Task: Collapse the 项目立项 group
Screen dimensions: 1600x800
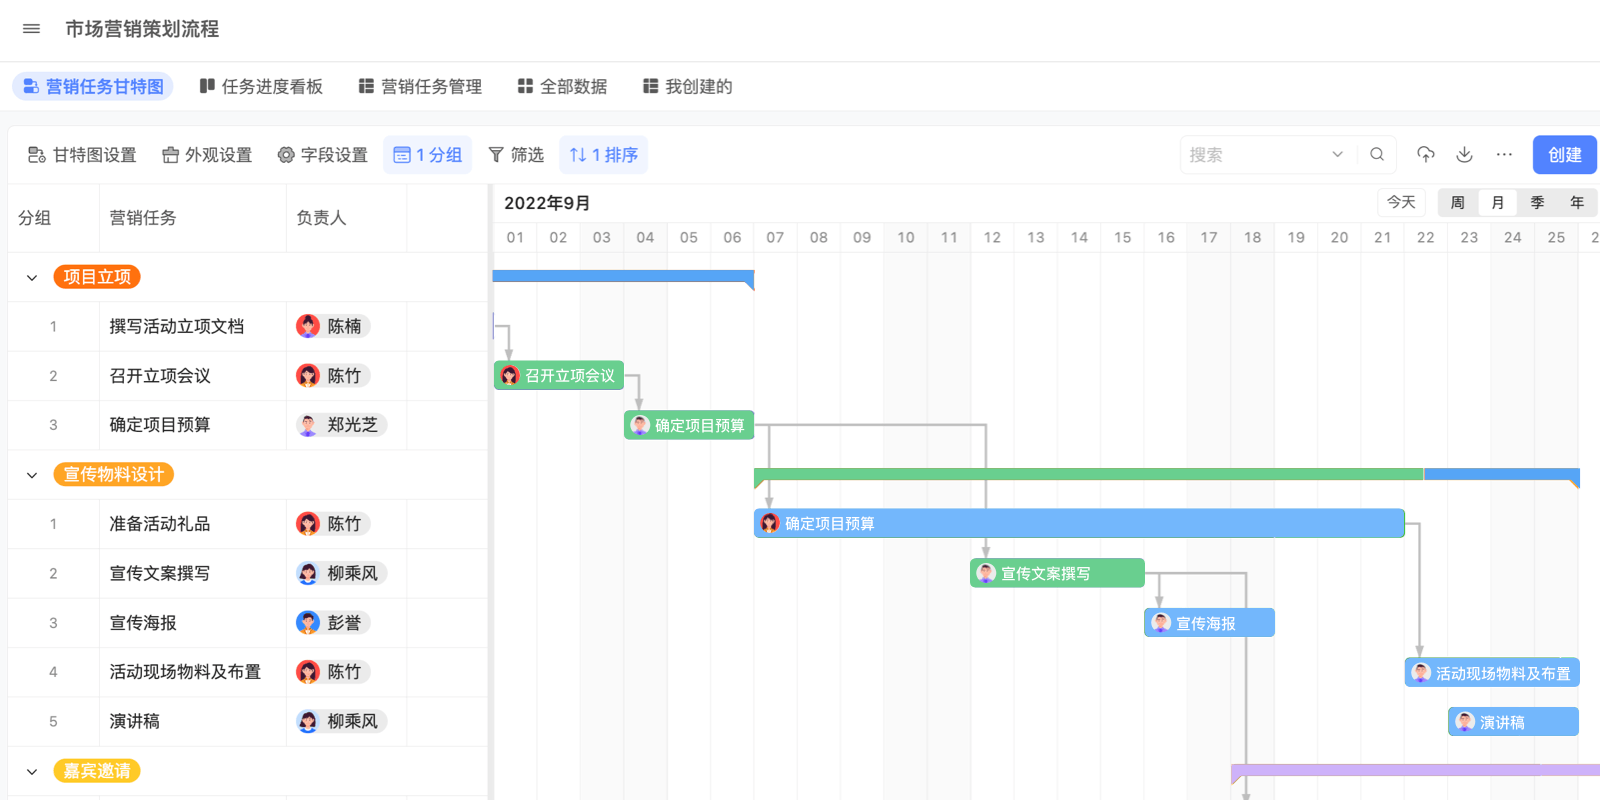Action: click(x=32, y=278)
